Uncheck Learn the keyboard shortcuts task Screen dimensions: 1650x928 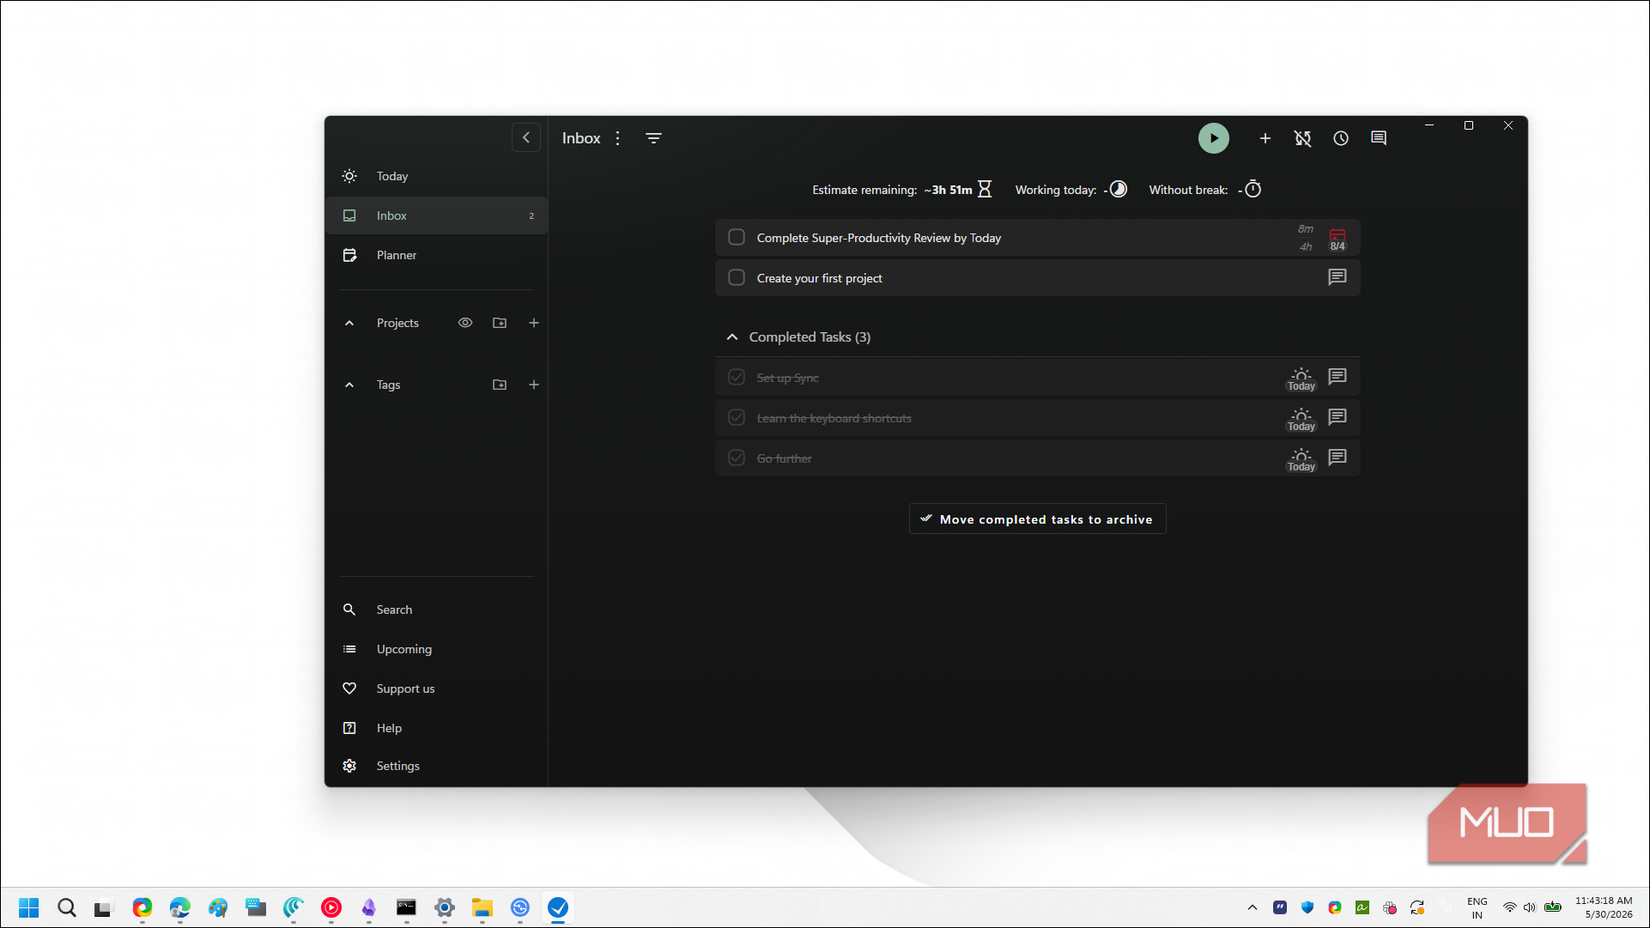coord(737,418)
